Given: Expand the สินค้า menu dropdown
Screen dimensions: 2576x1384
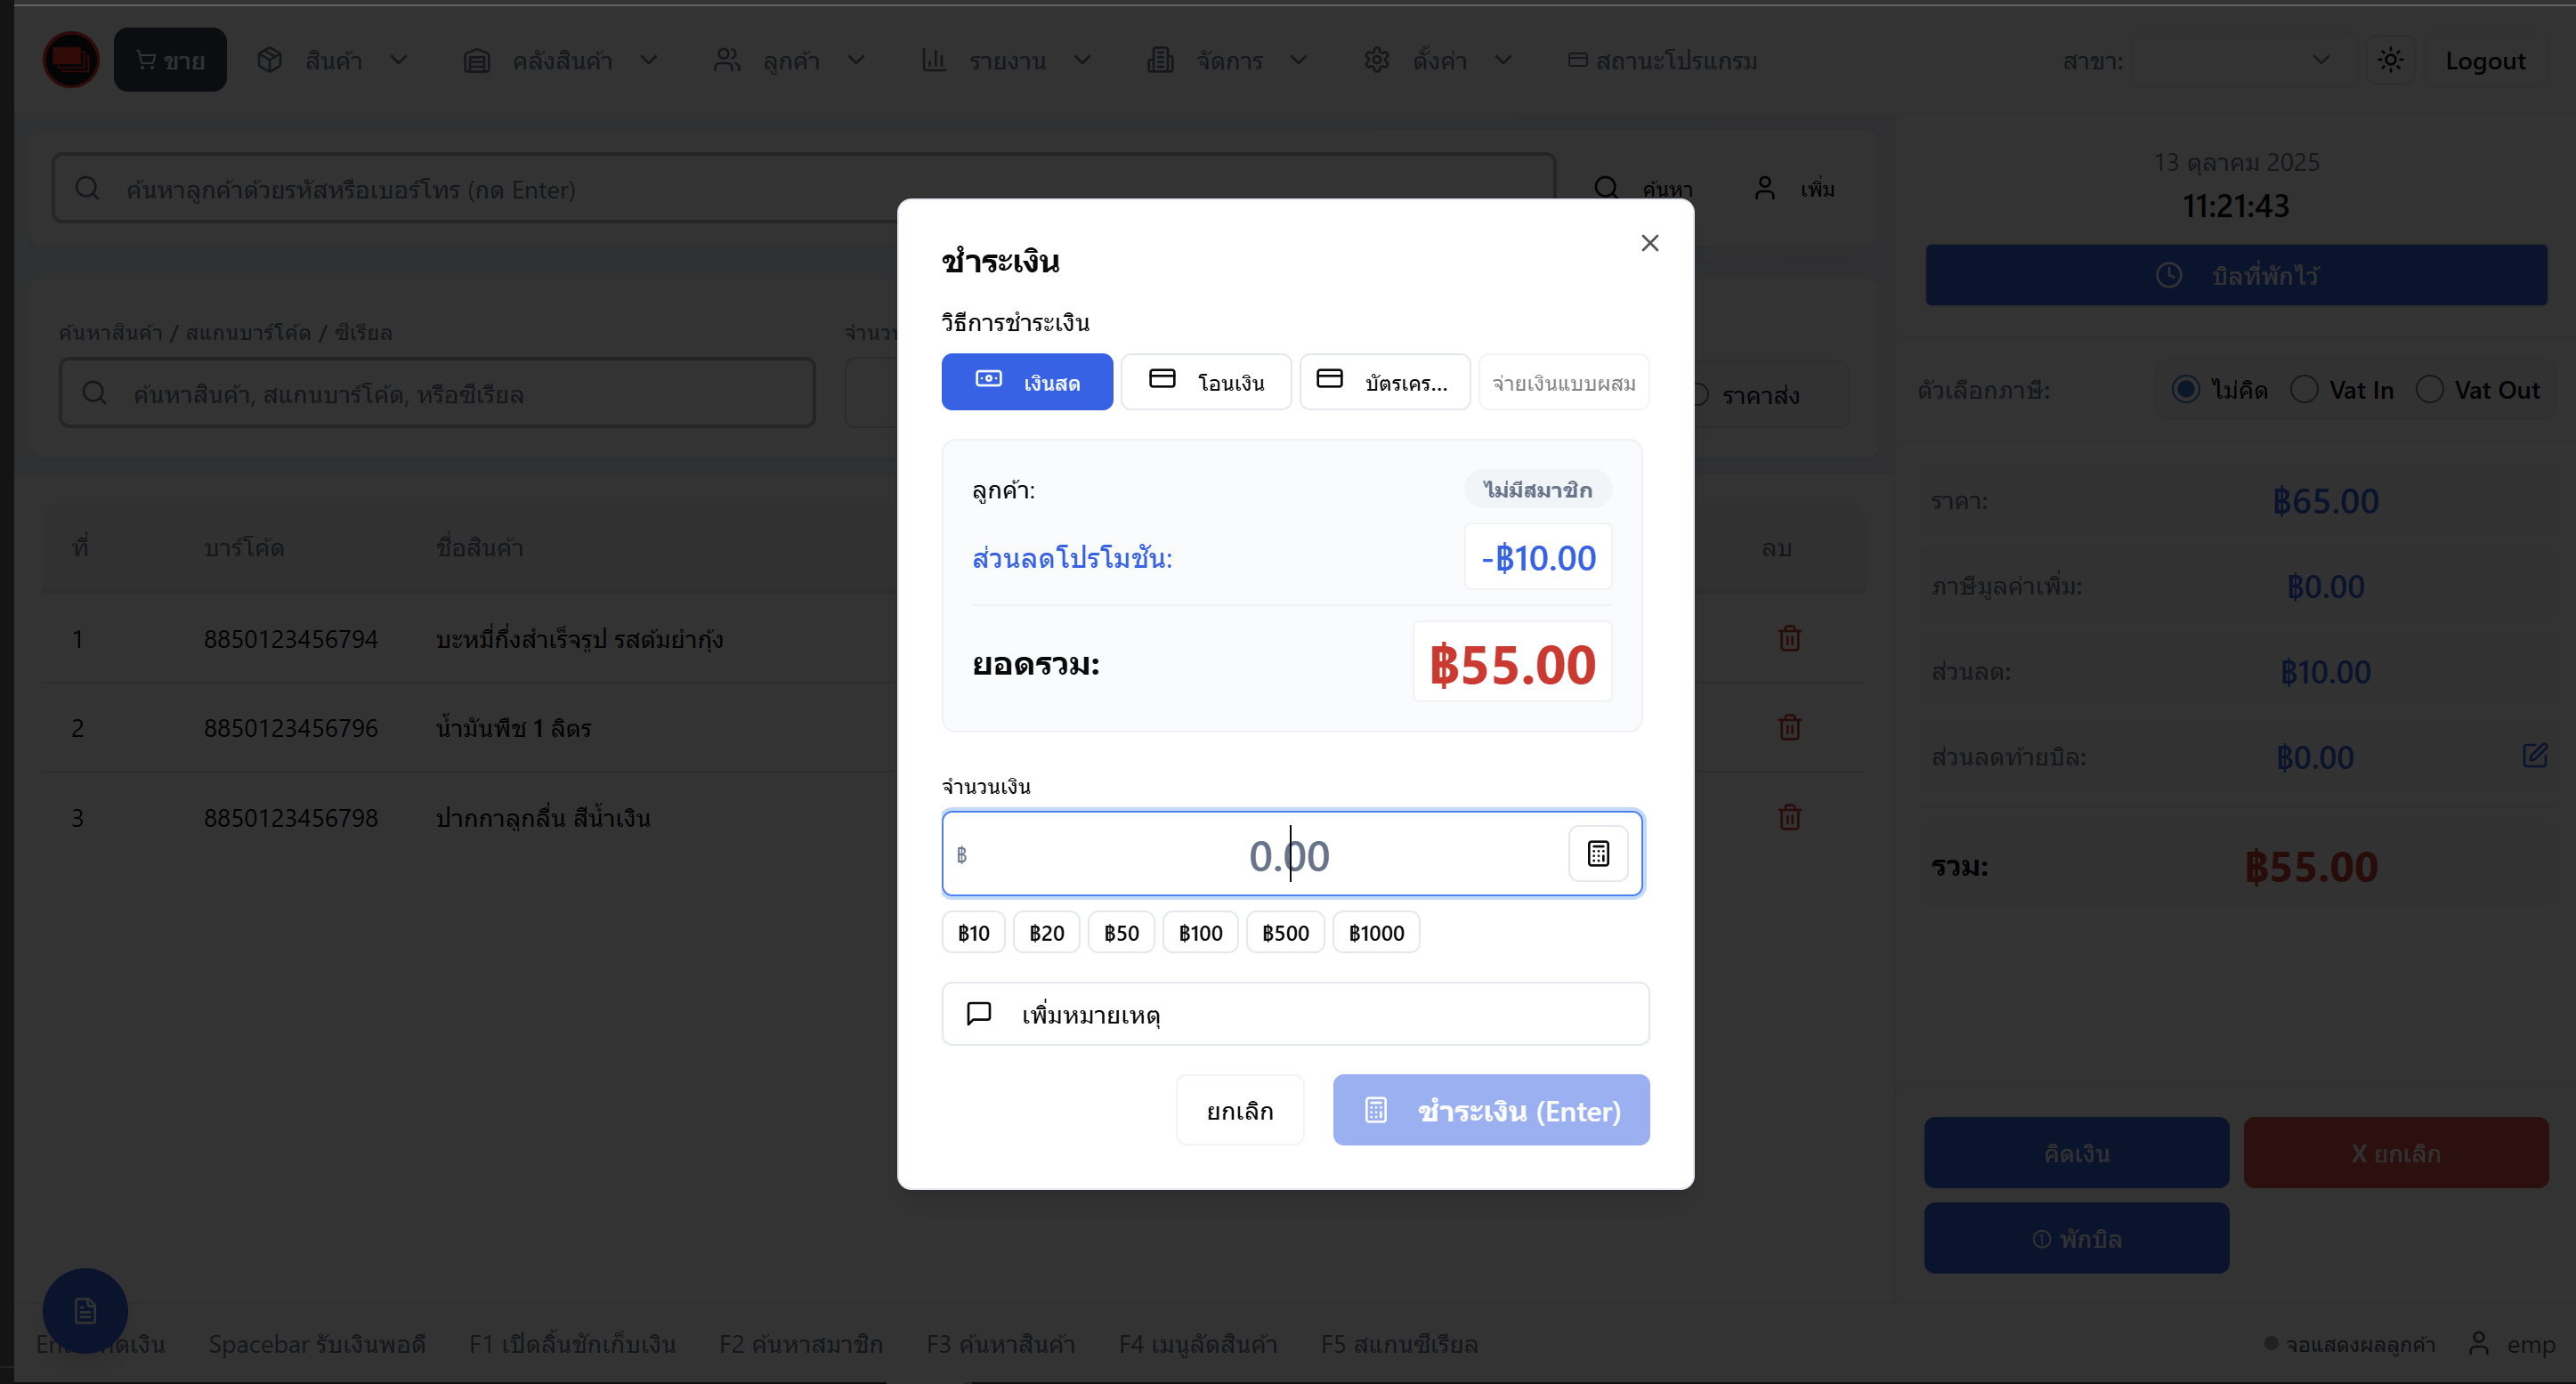Looking at the screenshot, I should [x=335, y=60].
